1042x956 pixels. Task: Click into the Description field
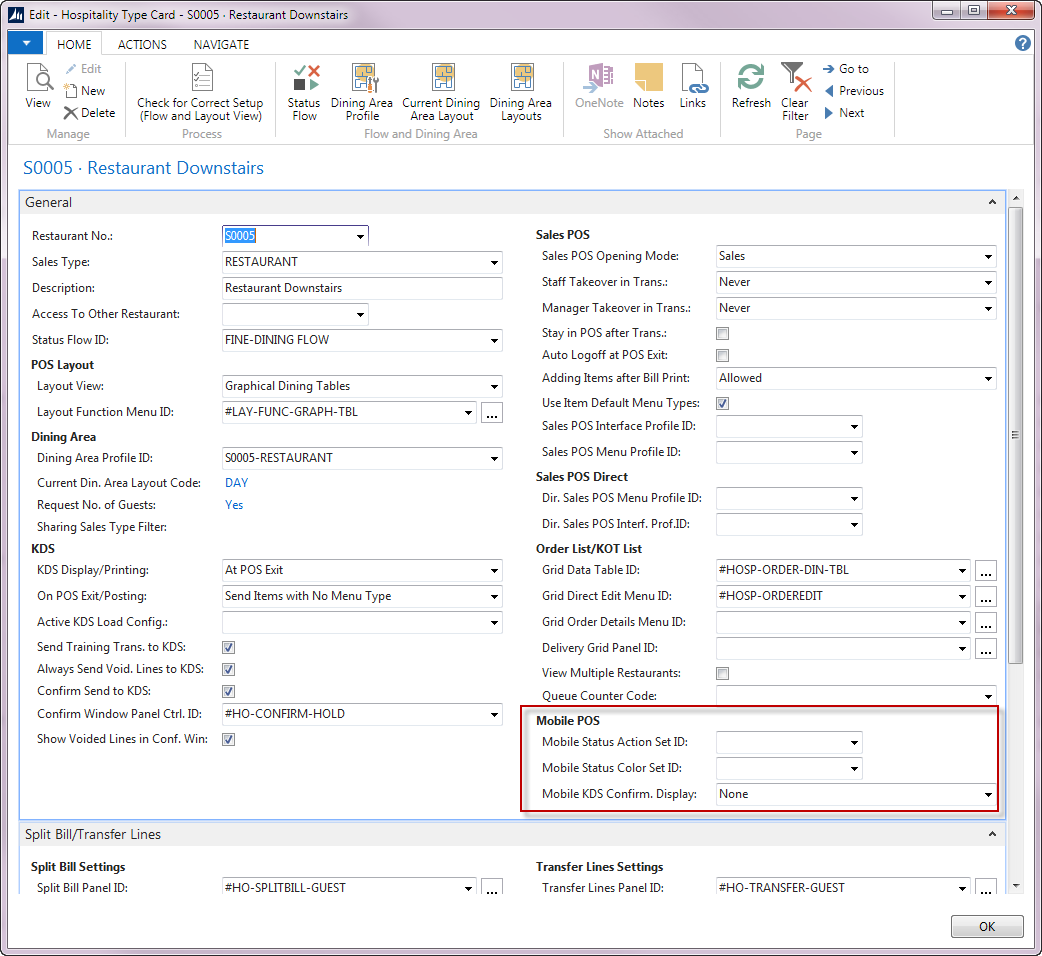coord(362,288)
